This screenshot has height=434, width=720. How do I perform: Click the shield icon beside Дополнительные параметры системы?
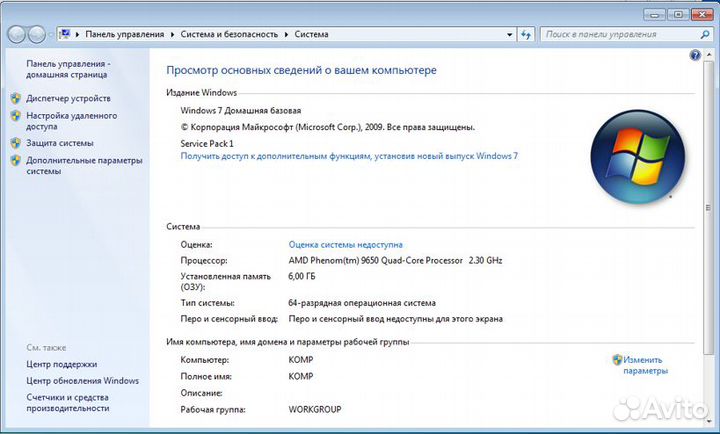click(x=16, y=160)
